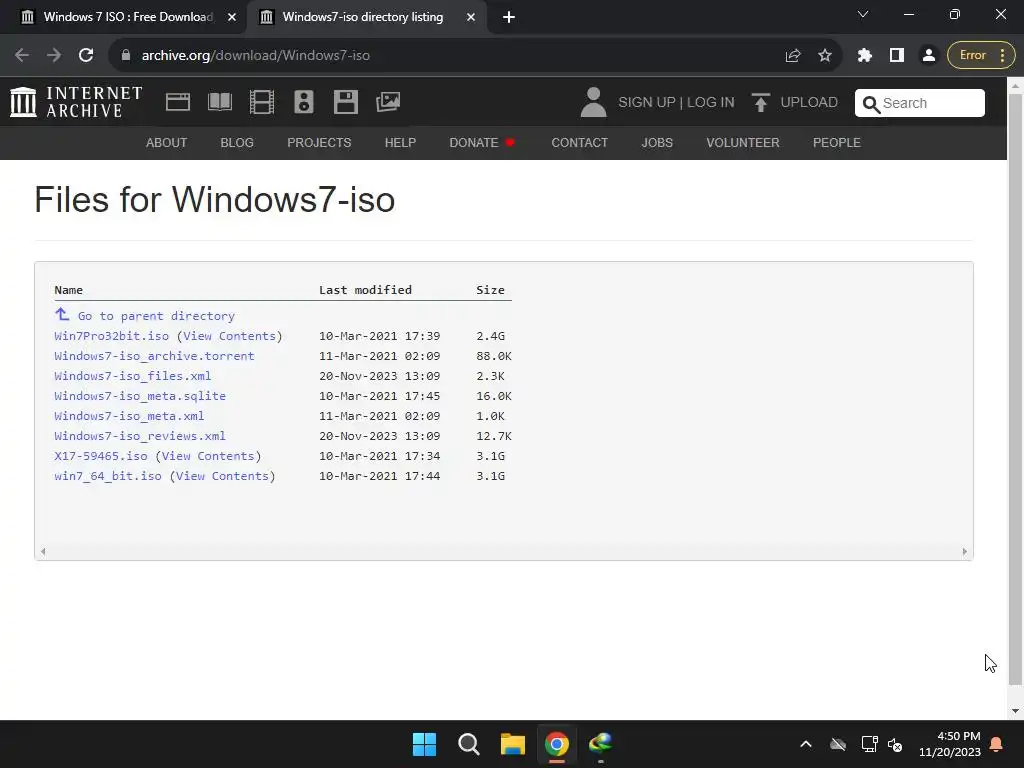Click the magnifier icon in the search box
1024x768 pixels.
871,104
